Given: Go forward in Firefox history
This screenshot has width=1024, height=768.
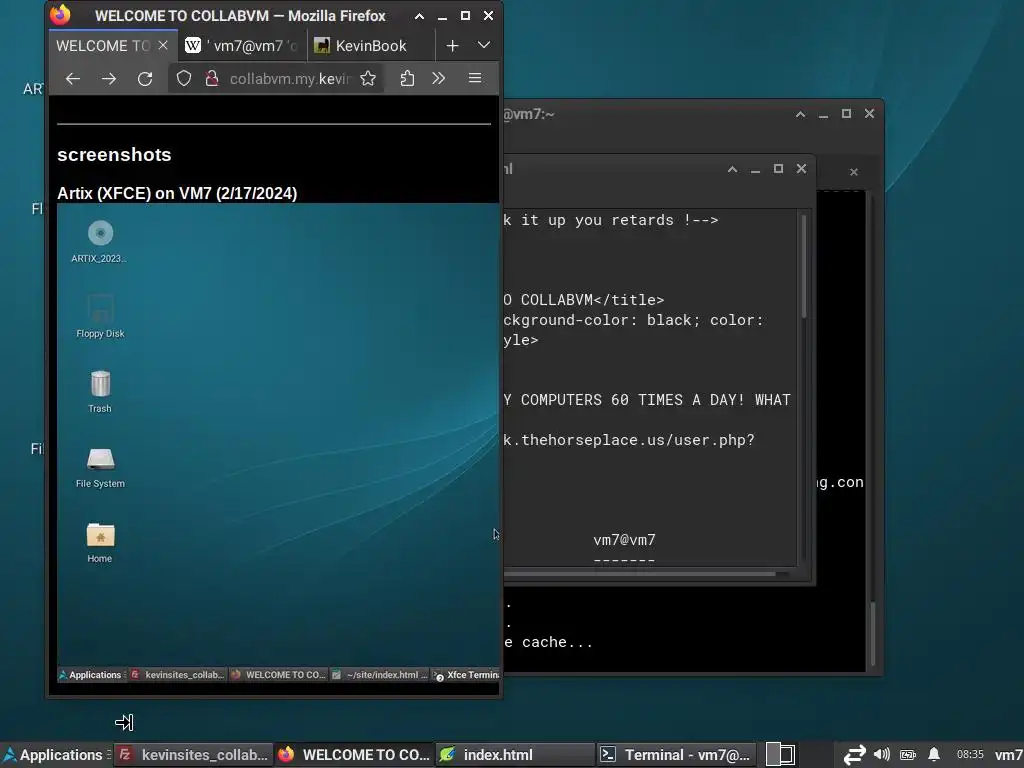Looking at the screenshot, I should point(109,79).
